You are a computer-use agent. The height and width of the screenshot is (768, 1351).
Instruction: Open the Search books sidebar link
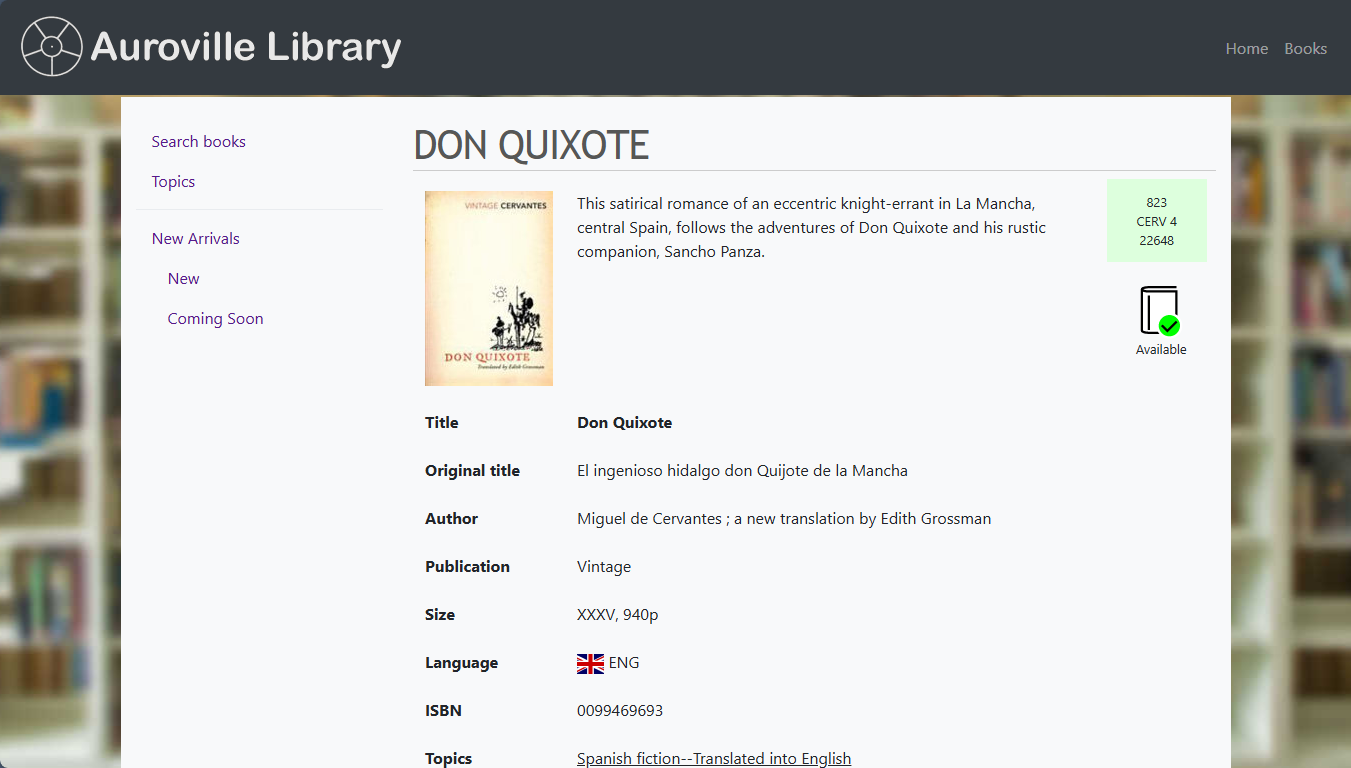click(x=198, y=141)
